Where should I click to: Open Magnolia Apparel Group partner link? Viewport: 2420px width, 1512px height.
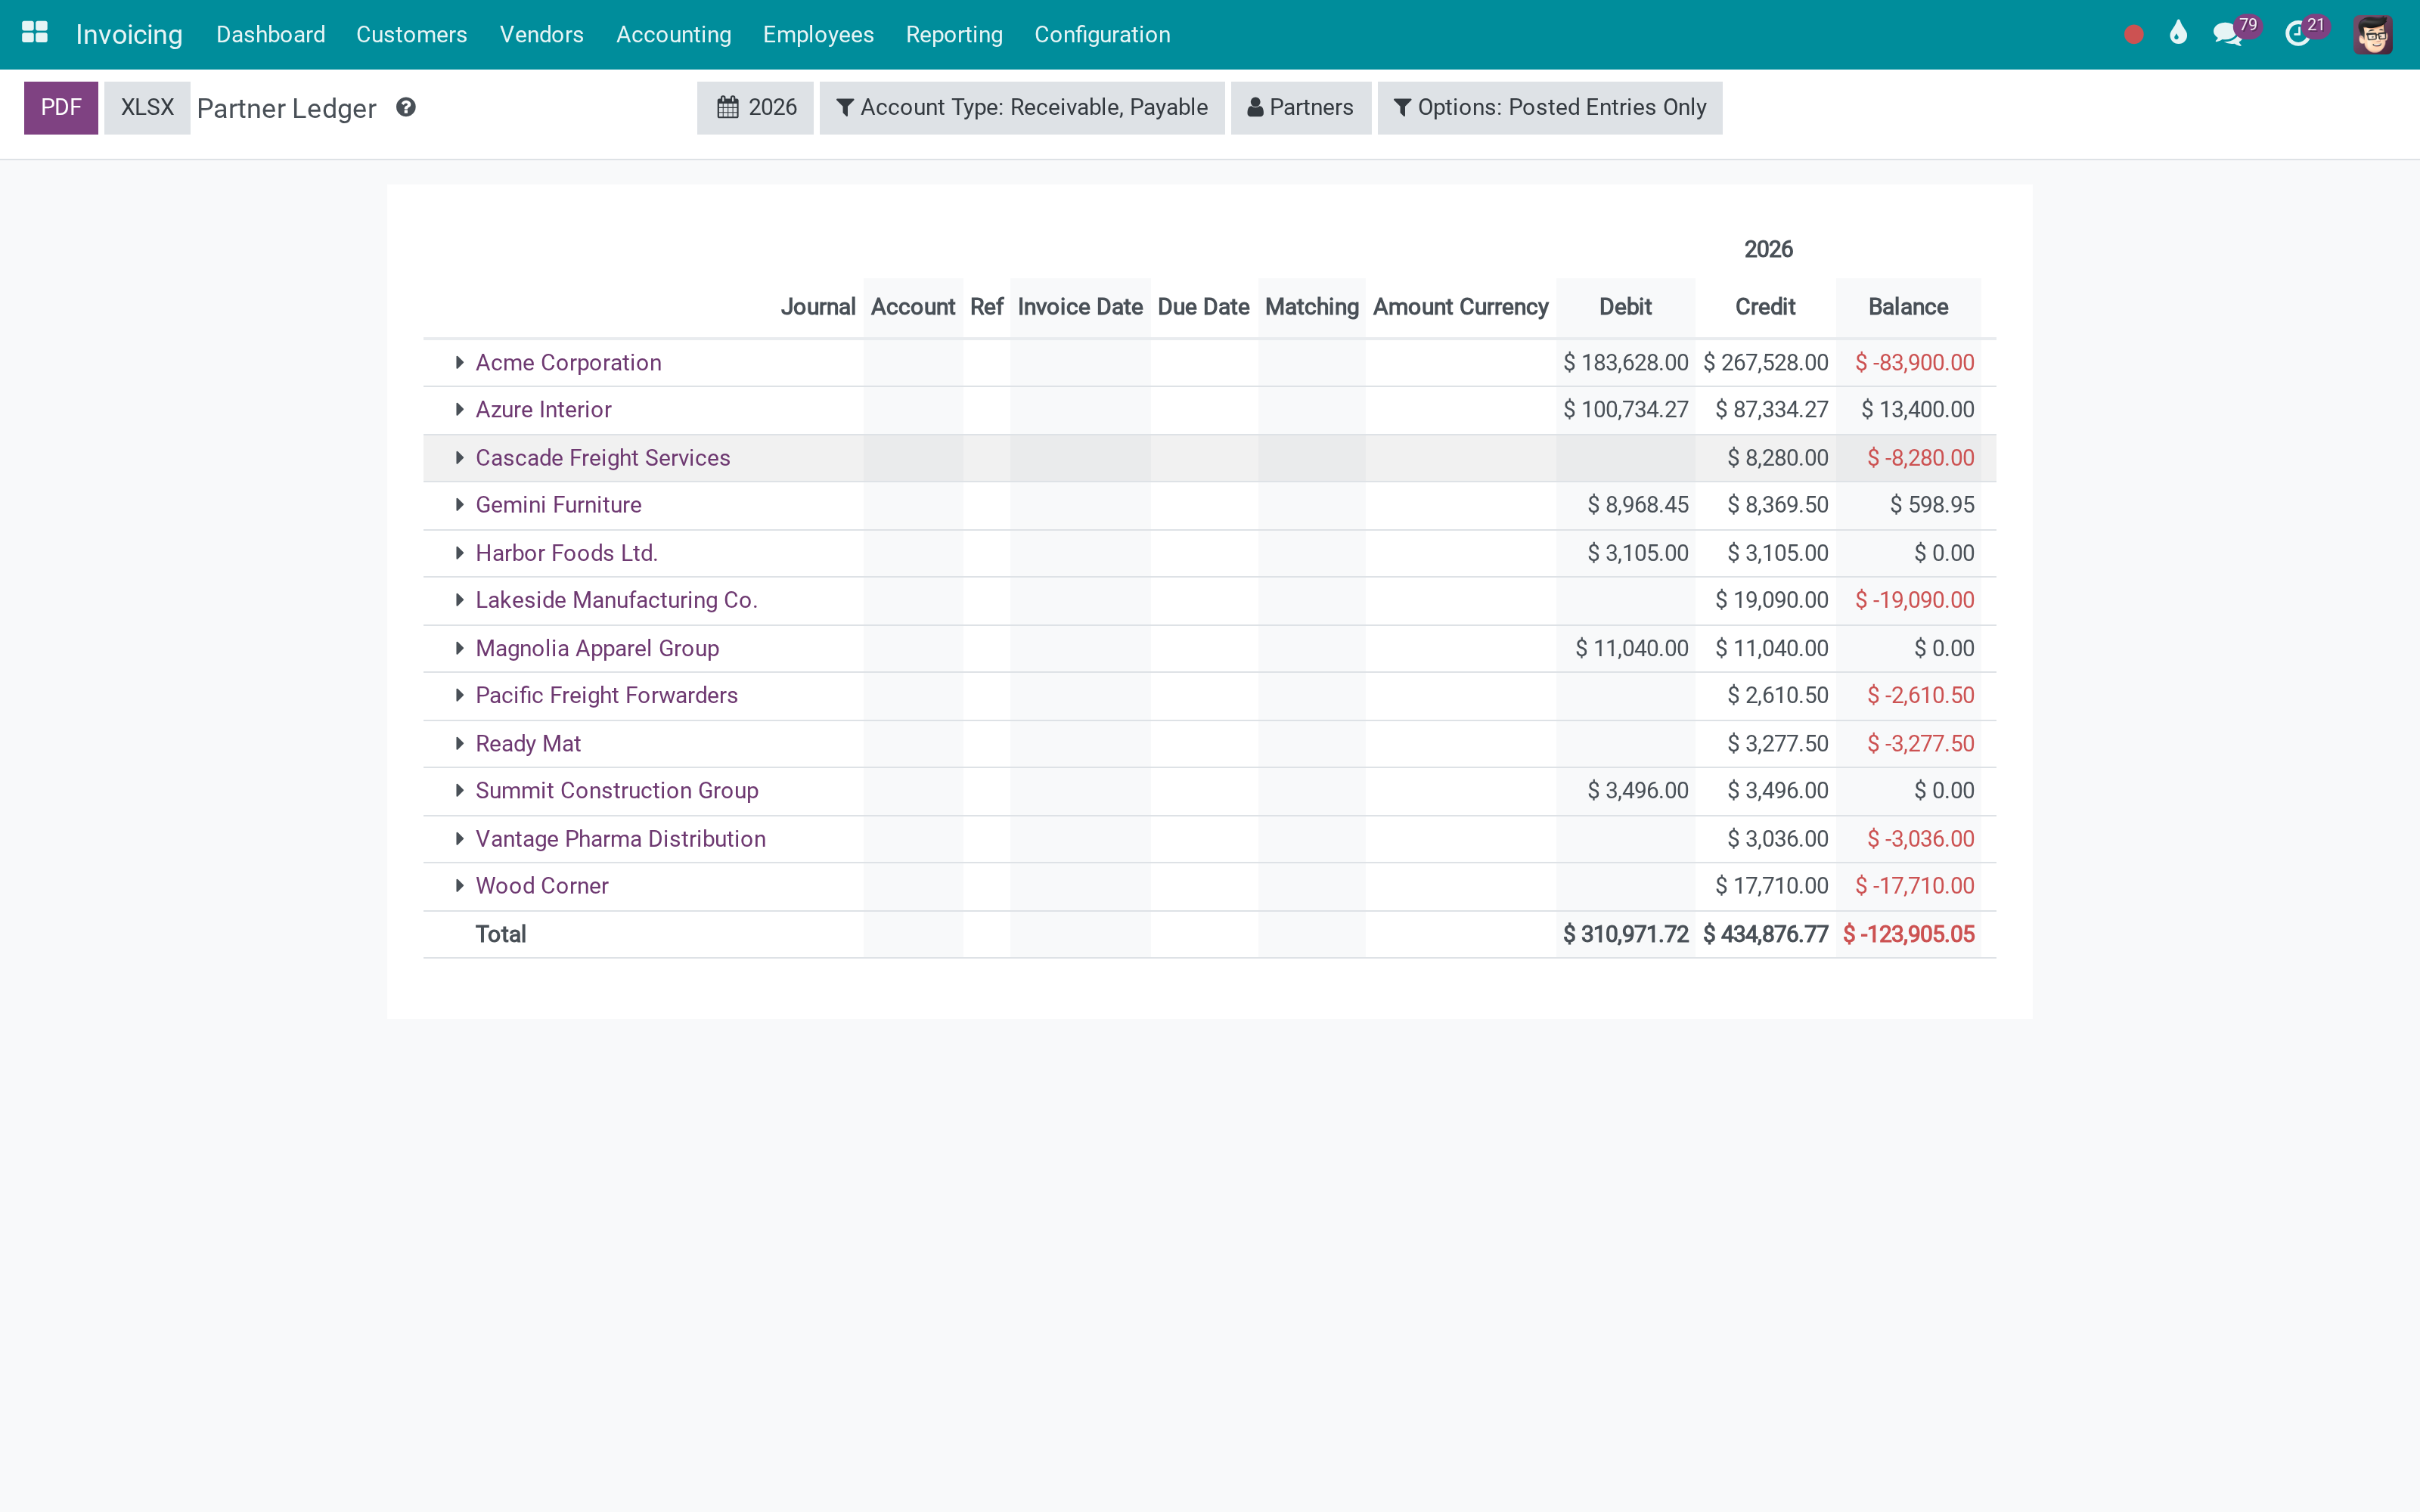pos(597,648)
